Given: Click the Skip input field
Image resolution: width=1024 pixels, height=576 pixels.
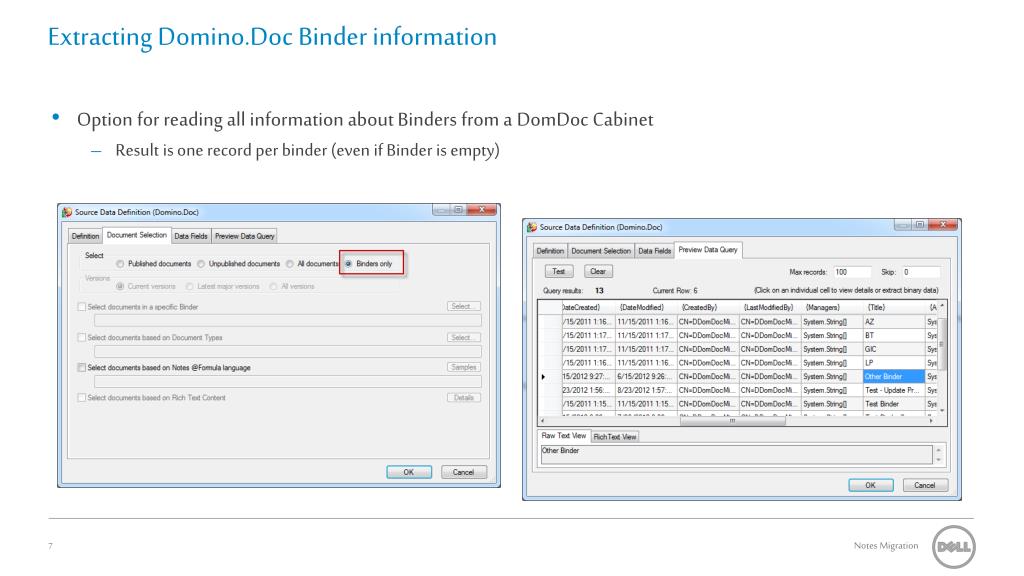Looking at the screenshot, I should tap(921, 272).
